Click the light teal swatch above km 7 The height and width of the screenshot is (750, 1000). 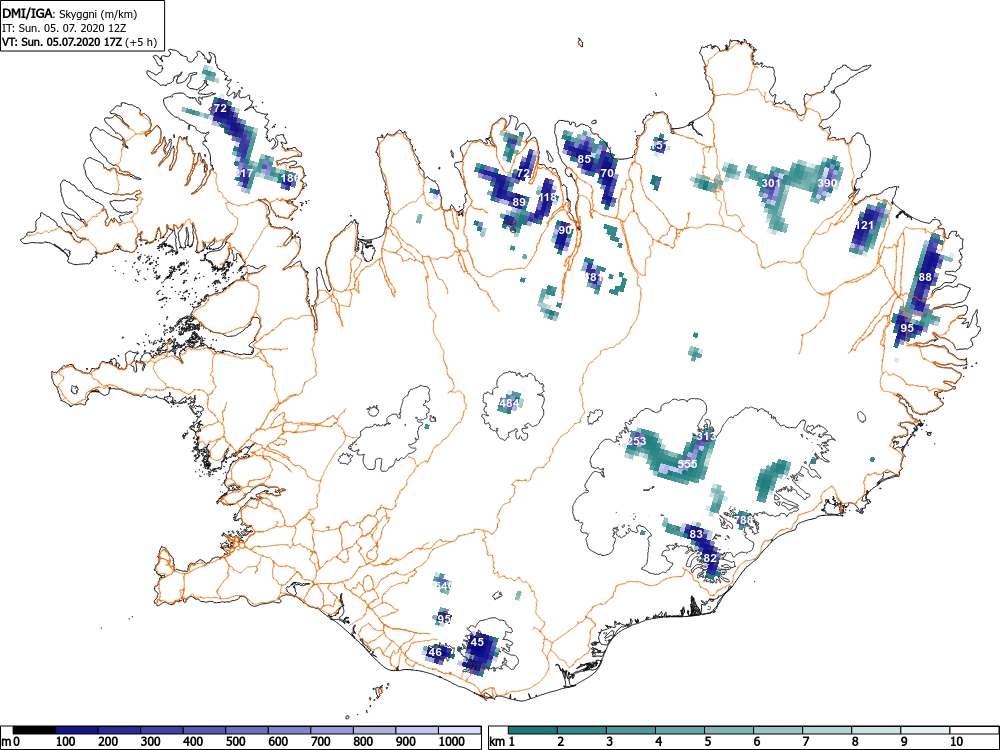point(827,730)
